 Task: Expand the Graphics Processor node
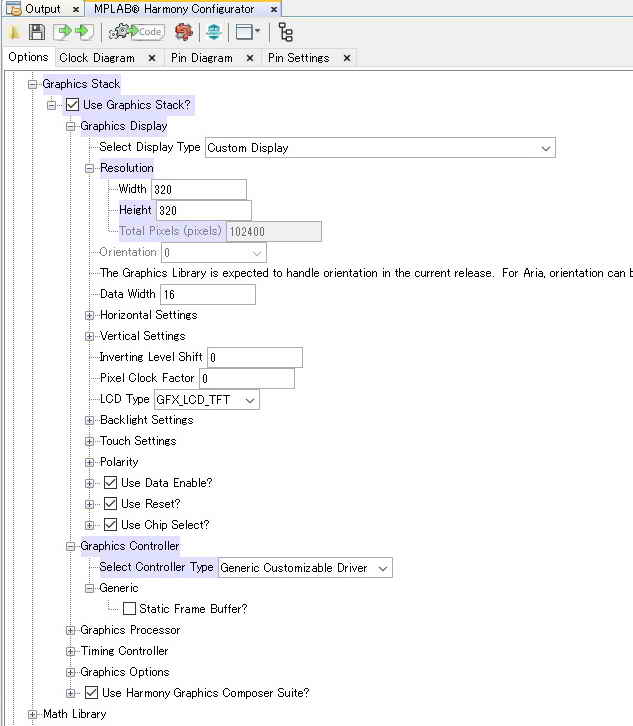click(70, 631)
